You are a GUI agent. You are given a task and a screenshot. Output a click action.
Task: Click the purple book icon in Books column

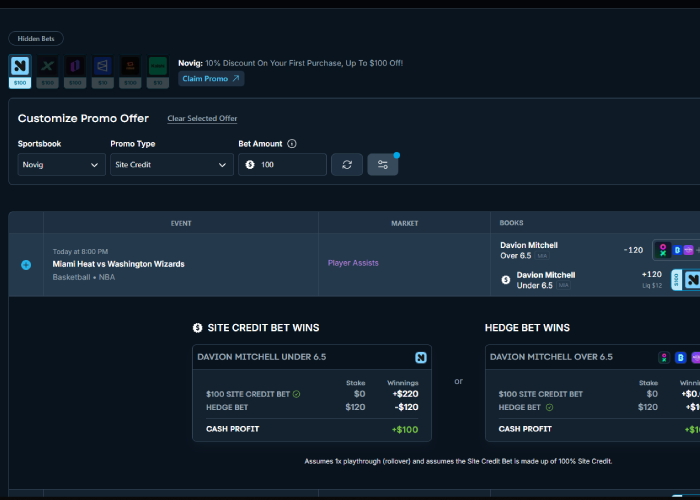click(688, 250)
